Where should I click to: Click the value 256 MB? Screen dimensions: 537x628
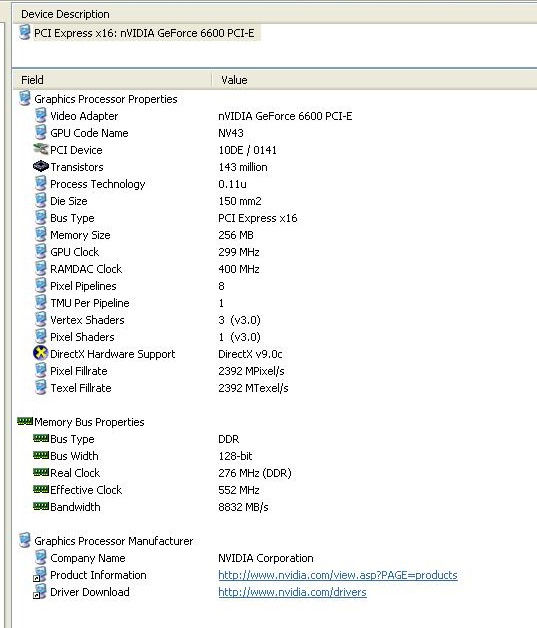pos(236,235)
